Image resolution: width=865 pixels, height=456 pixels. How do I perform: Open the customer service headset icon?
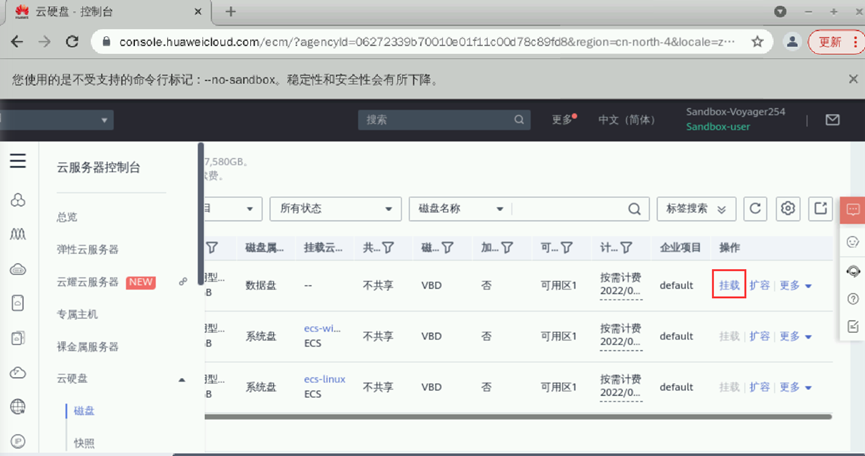(x=853, y=271)
